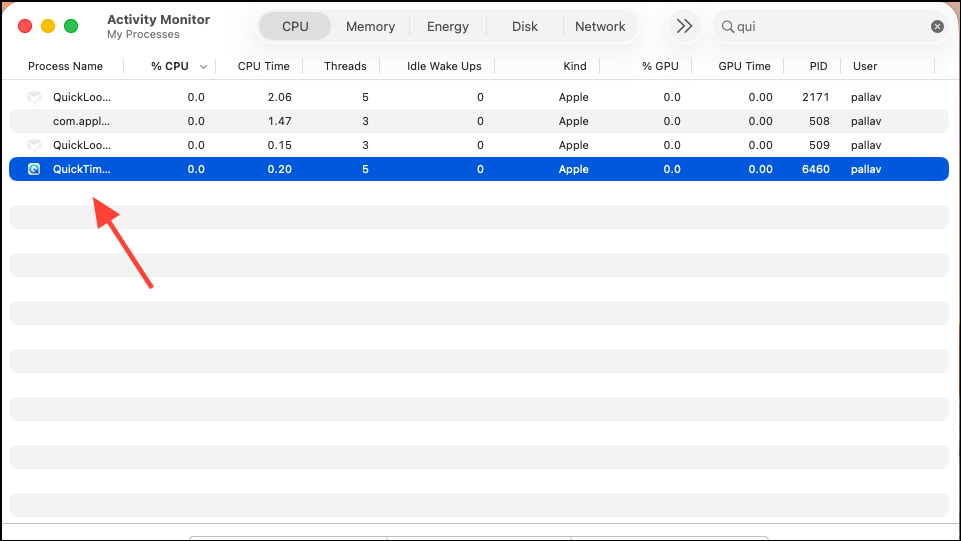
Task: Click the green full-screen window button
Action: point(71,26)
